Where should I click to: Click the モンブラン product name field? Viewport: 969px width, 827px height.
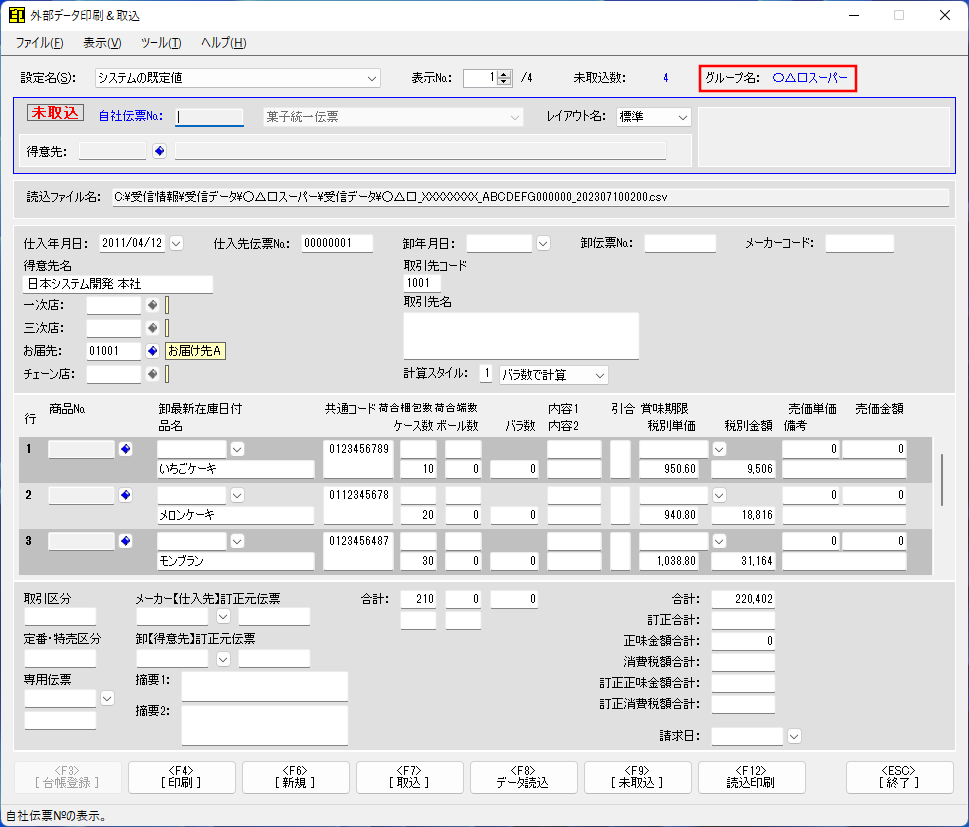235,561
